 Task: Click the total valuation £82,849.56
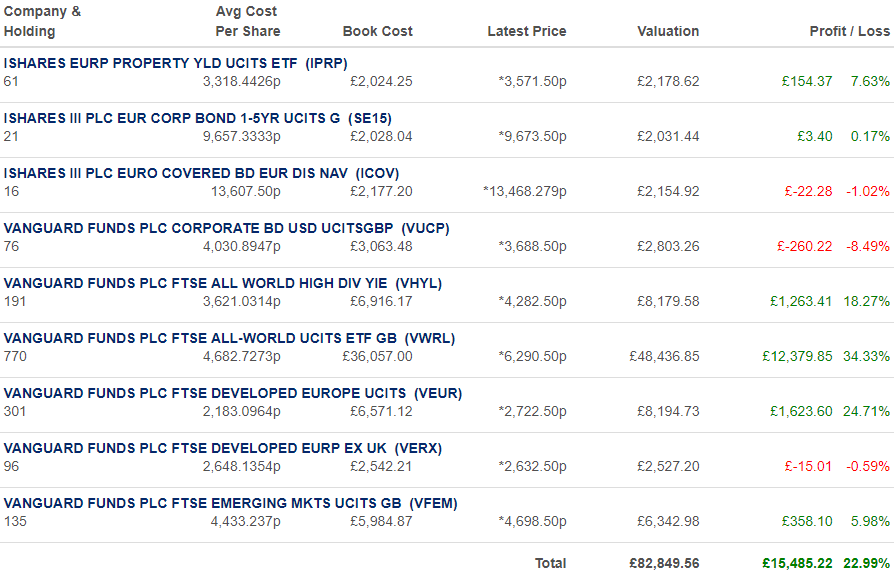pyautogui.click(x=664, y=563)
